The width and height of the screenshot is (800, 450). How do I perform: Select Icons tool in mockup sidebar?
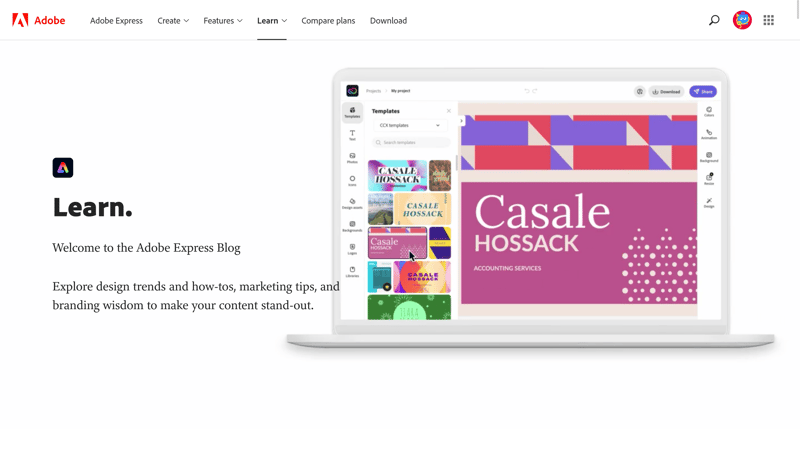[352, 181]
